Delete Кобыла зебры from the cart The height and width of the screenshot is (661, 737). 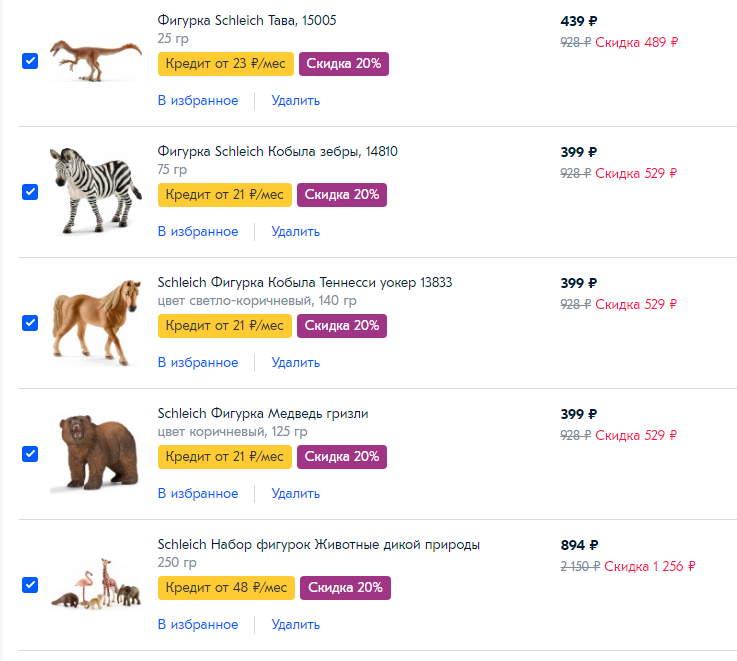tap(295, 231)
